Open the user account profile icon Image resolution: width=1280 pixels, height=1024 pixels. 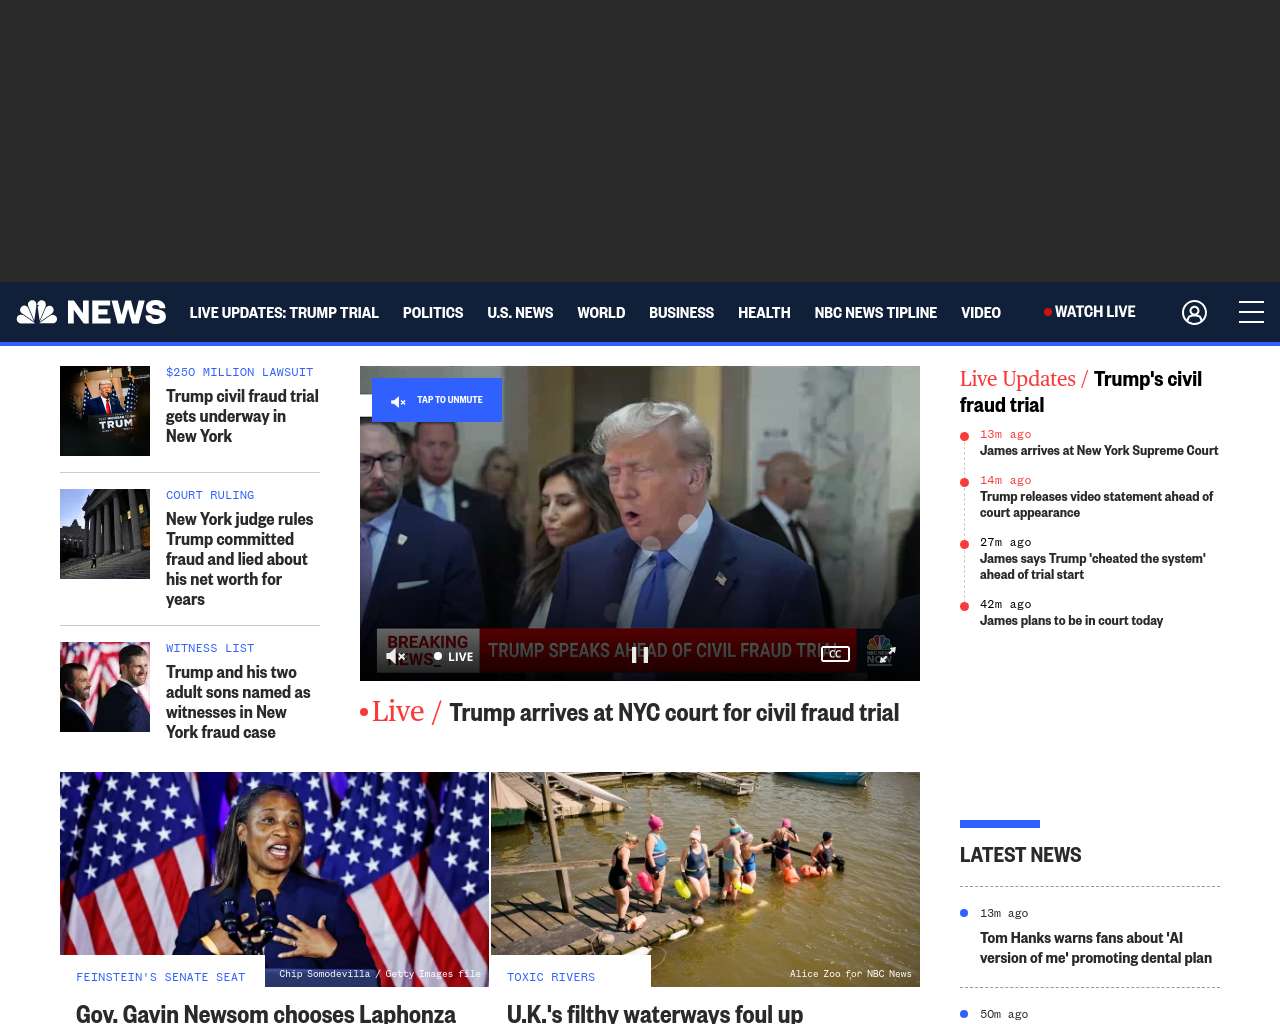tap(1194, 312)
